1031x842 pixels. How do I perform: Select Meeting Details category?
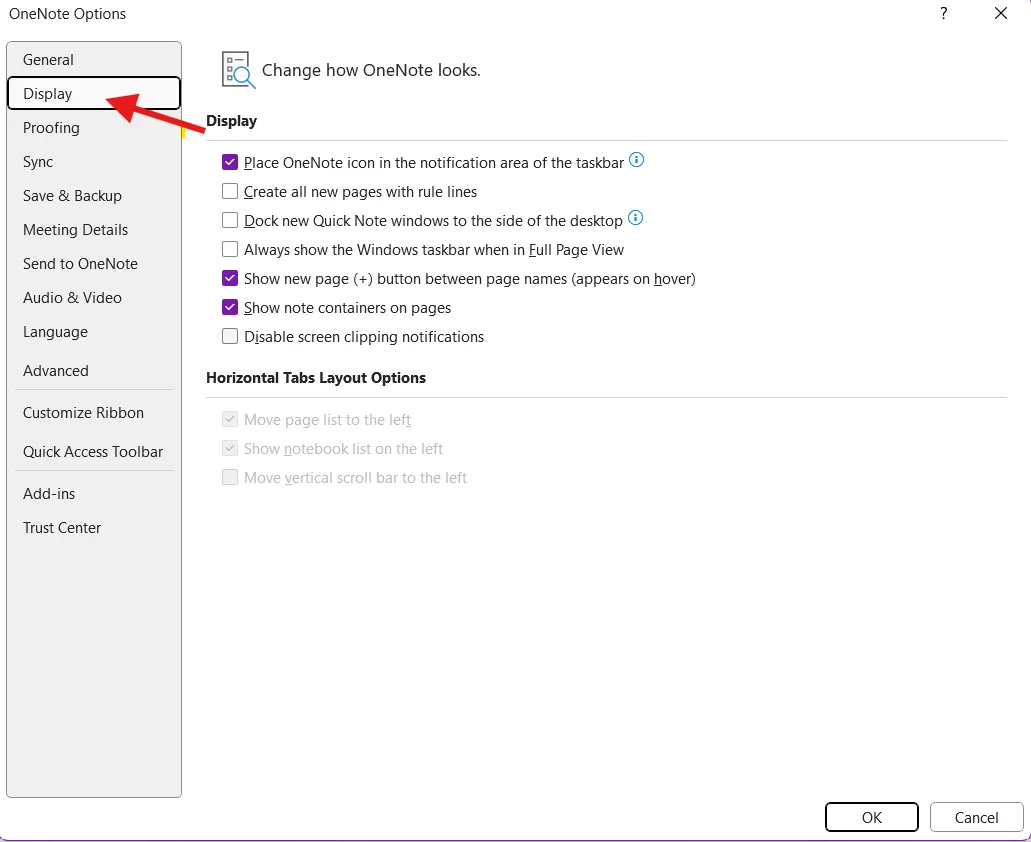93,229
